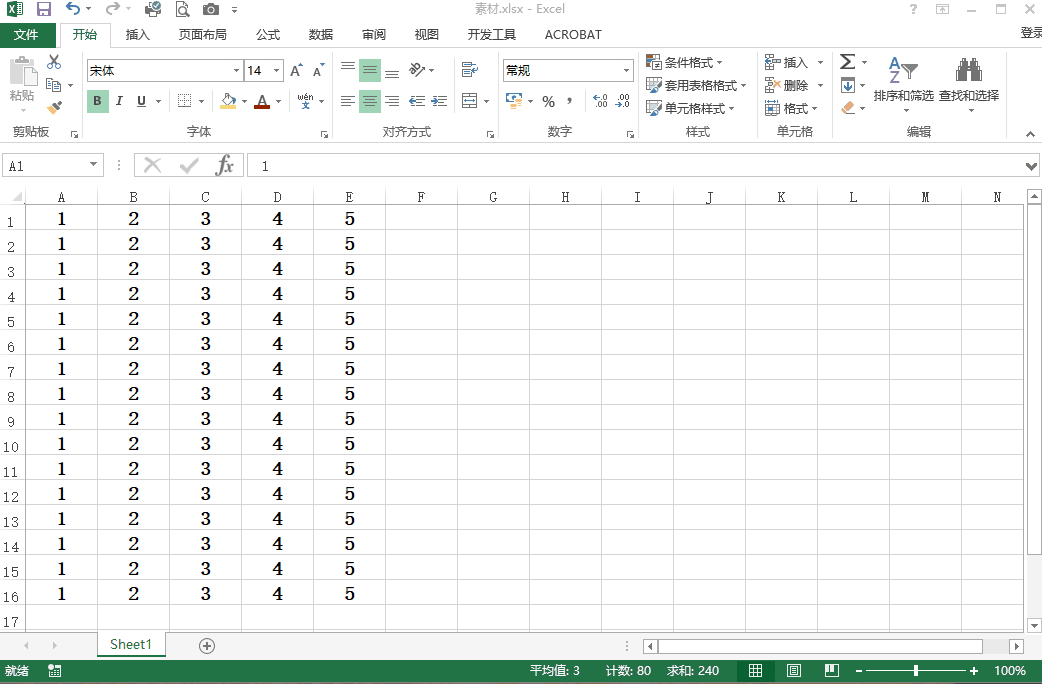Increase decimal places
The image size is (1042, 684).
[x=600, y=101]
